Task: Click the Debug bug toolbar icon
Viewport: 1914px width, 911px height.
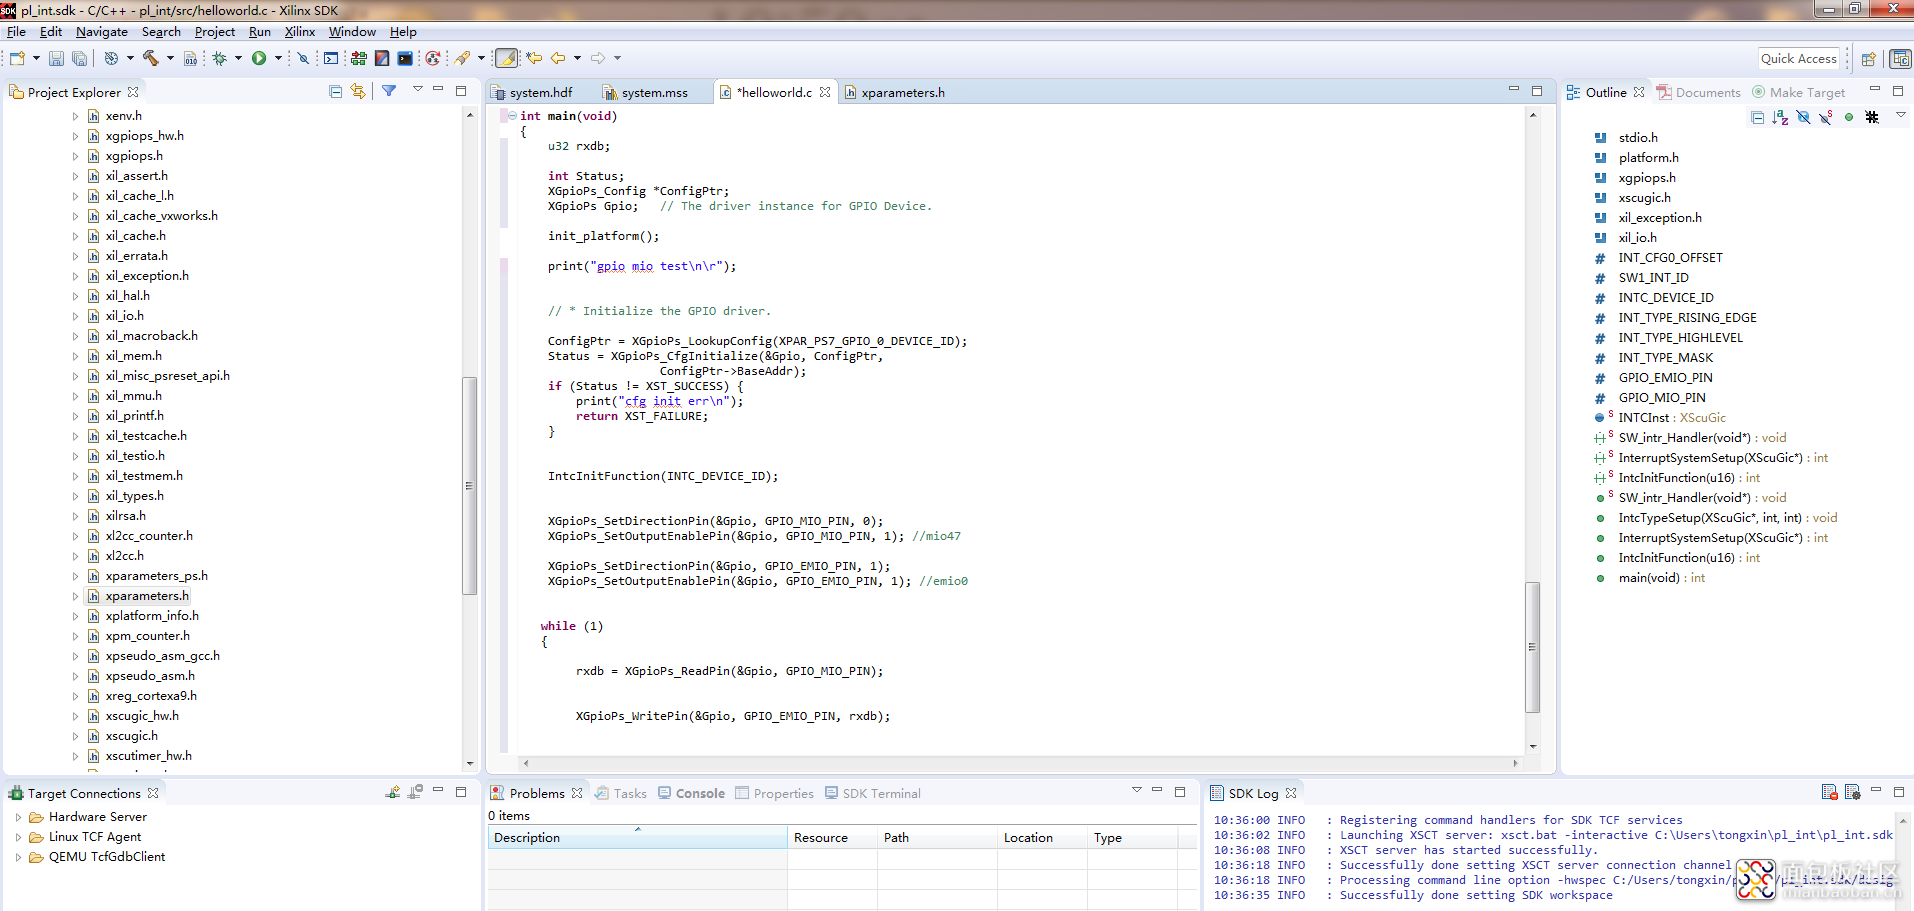Action: click(219, 59)
